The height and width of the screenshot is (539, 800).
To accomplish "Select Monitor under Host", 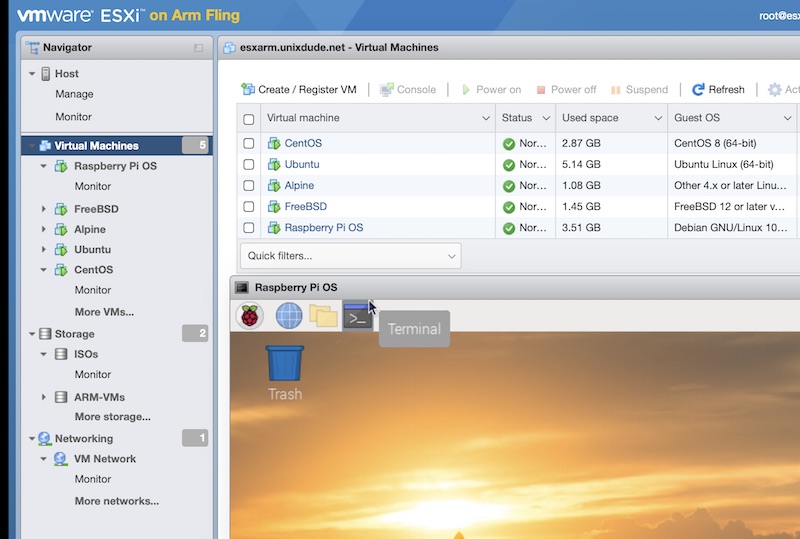I will coord(73,117).
